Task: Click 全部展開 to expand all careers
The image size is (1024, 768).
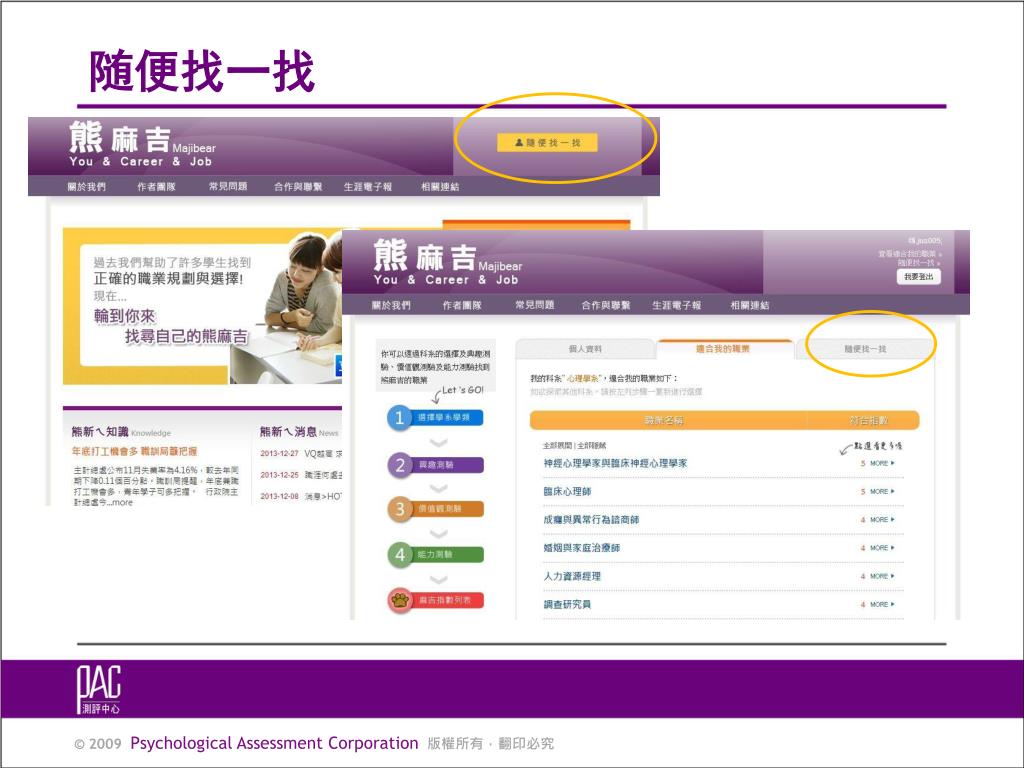Action: [557, 445]
